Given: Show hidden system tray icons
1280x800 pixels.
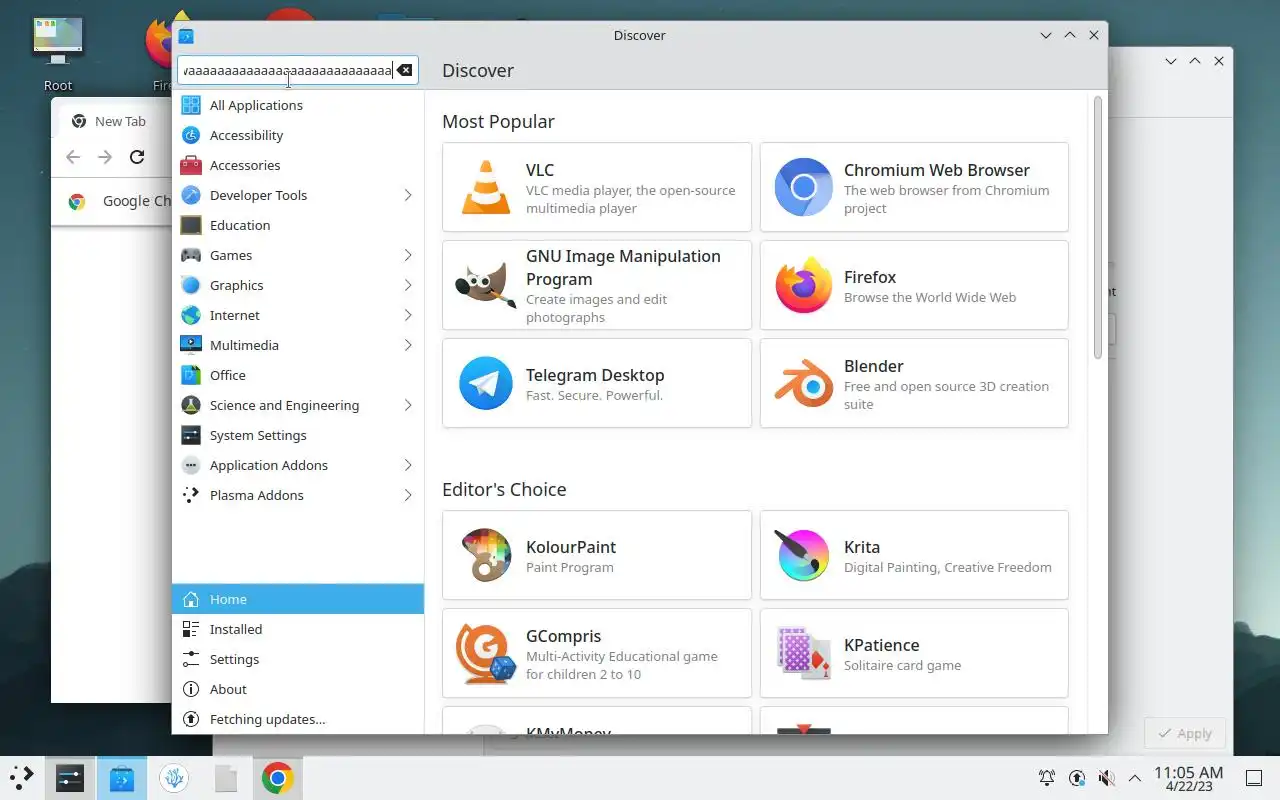Looking at the screenshot, I should pos(1135,778).
